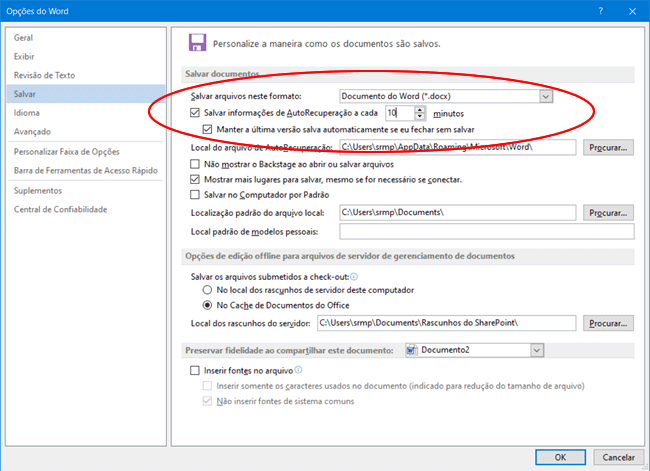650x471 pixels.
Task: Check Salvar no Computador por Padrão
Action: point(196,195)
